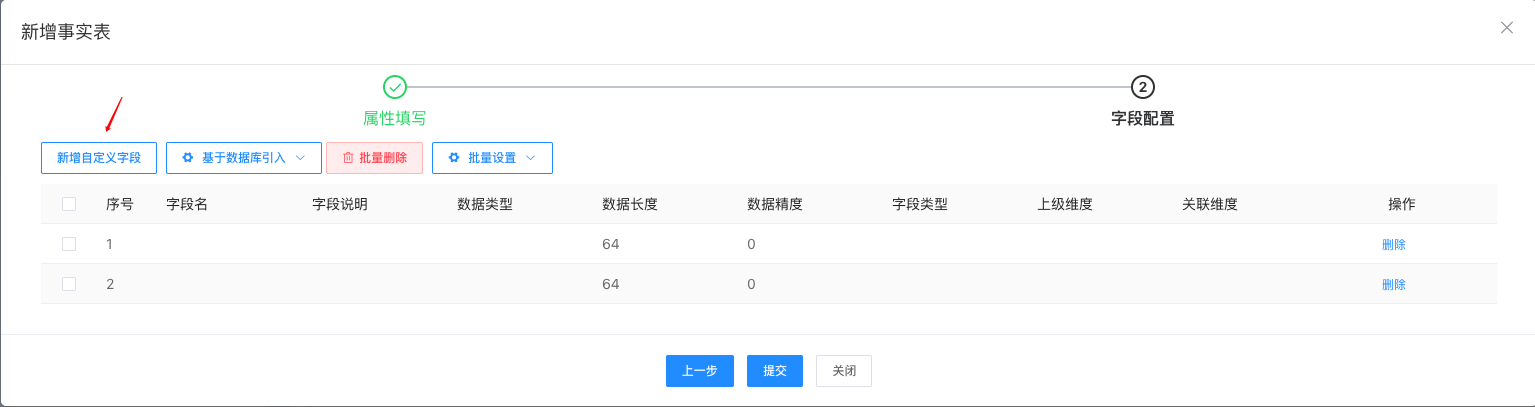Click the 提交 button

point(775,371)
